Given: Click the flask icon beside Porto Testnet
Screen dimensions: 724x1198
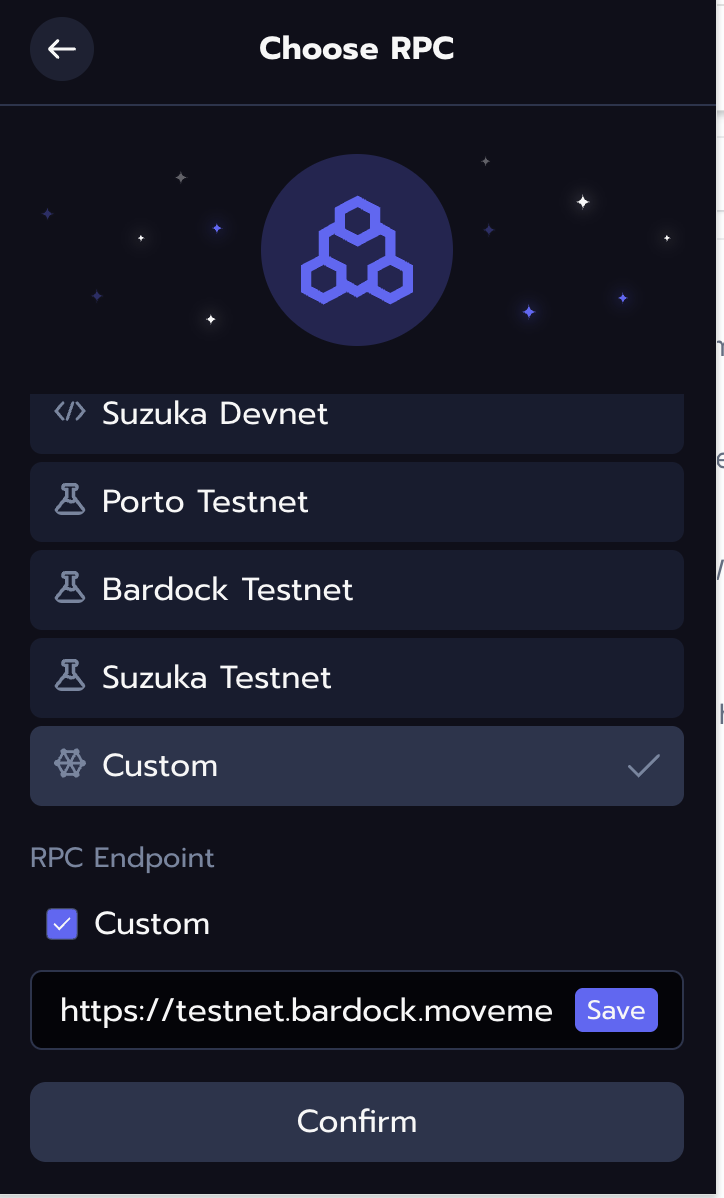Looking at the screenshot, I should coord(69,501).
